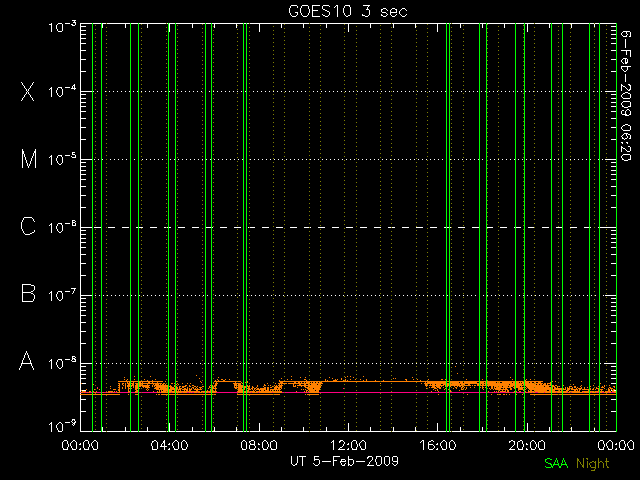The image size is (640, 480).
Task: Select the 'C' flare class label
Action: coord(28,226)
